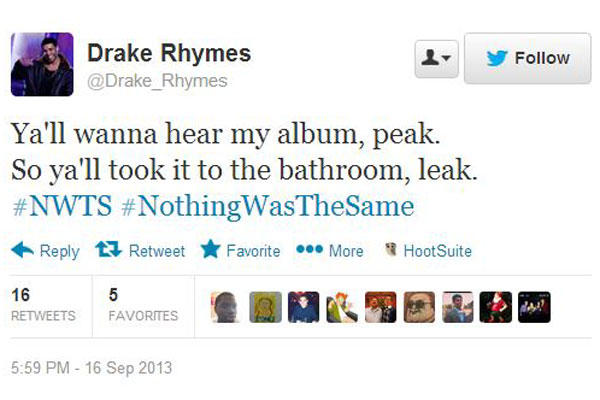Screen dimensions: 600x400
Task: Open Drake Rhymes profile picture
Action: [x=42, y=64]
